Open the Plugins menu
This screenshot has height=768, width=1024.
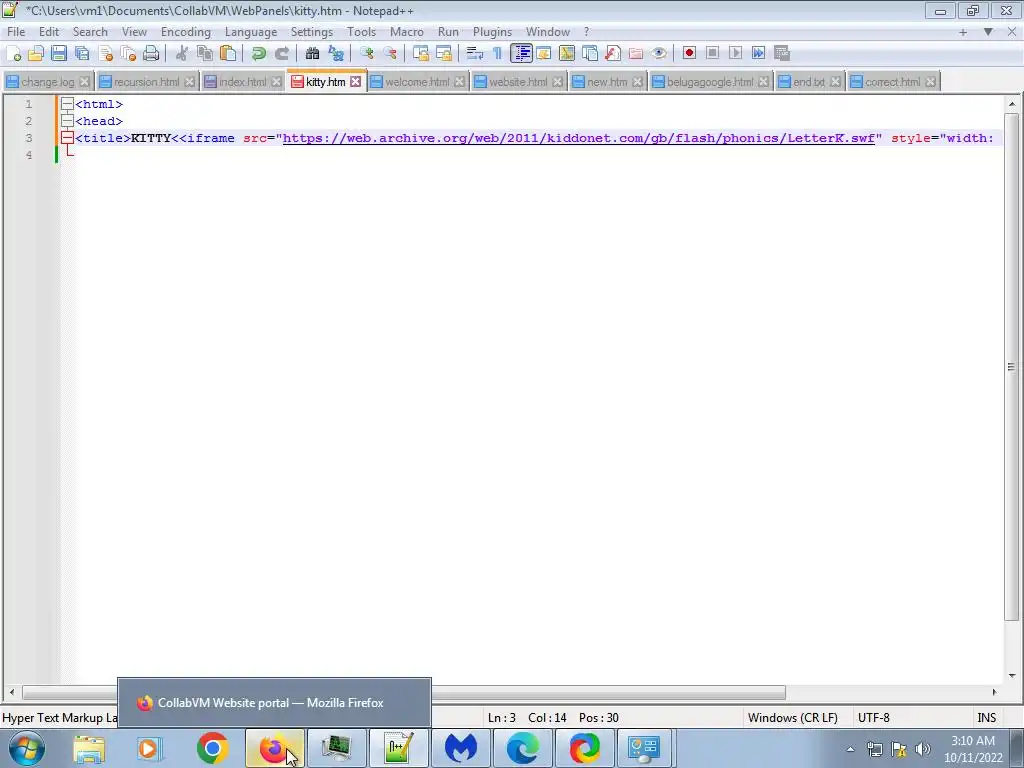tap(492, 32)
